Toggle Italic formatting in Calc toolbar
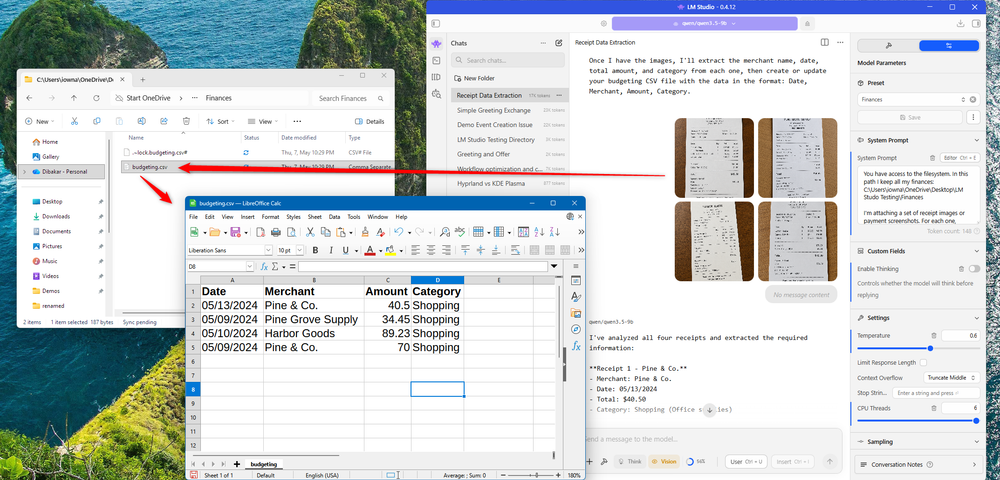The image size is (1000, 480). pos(330,251)
